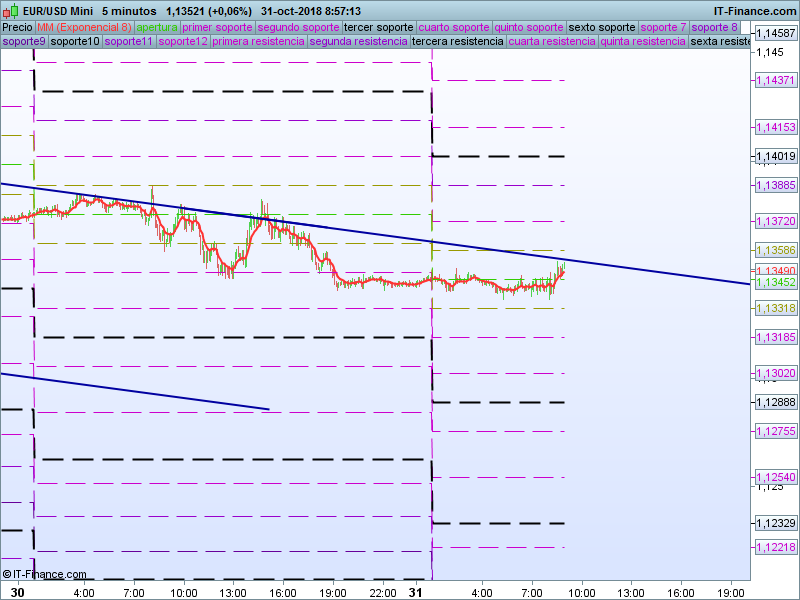
Task: Click the sexto soporte label
Action: point(602,27)
